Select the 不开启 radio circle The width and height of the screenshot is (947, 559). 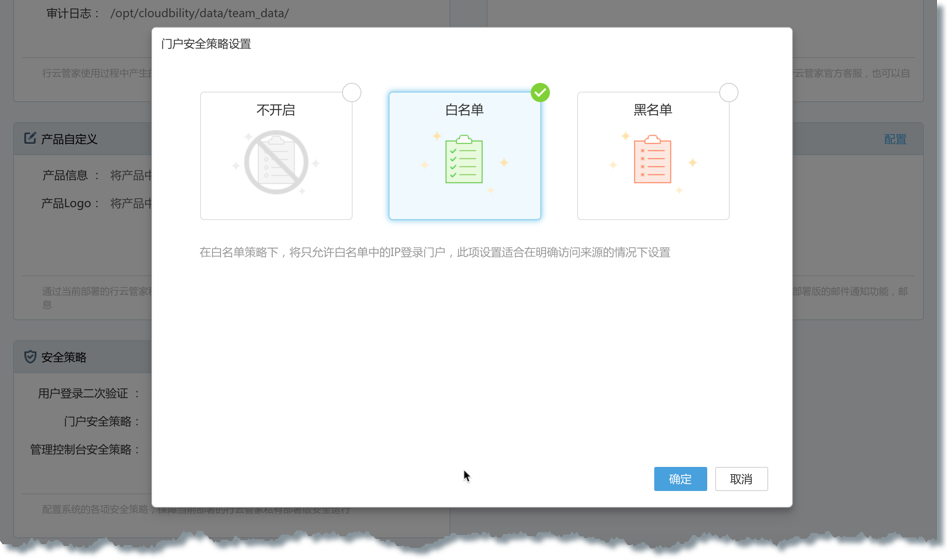tap(352, 92)
